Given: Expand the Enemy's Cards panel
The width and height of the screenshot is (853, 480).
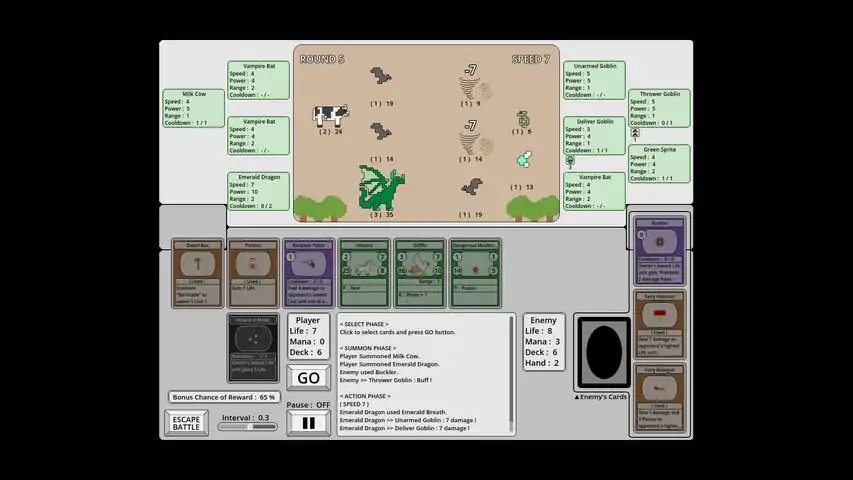Looking at the screenshot, I should tap(603, 397).
